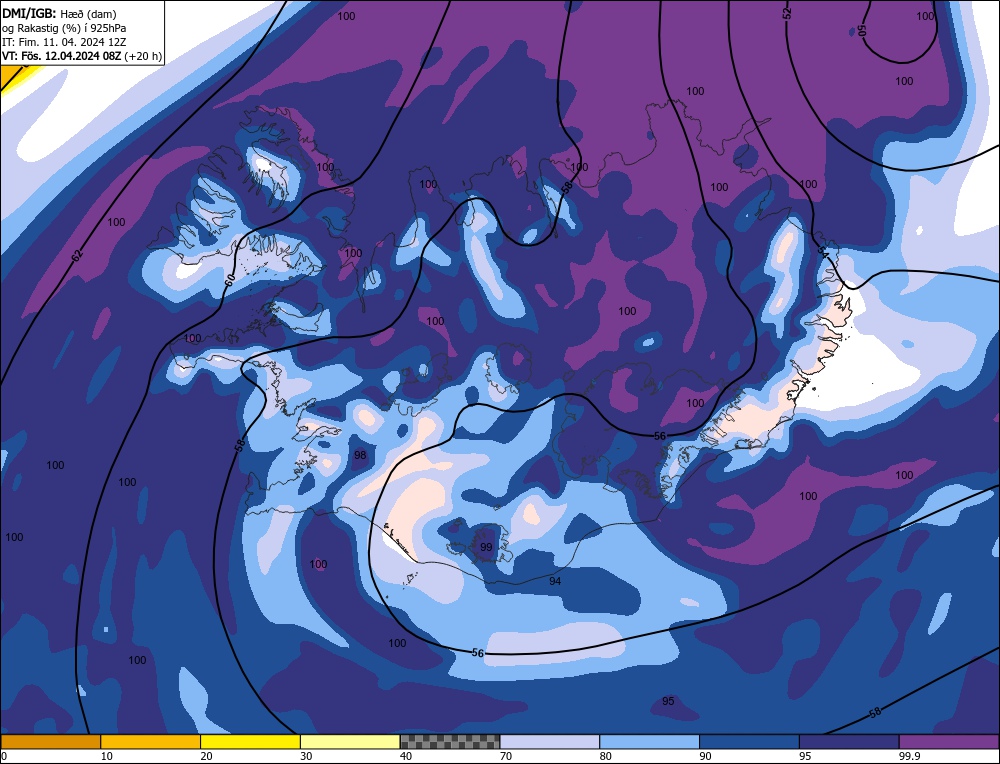Click the checkered 40–70 legend swatch
The height and width of the screenshot is (764, 1000).
tap(450, 741)
